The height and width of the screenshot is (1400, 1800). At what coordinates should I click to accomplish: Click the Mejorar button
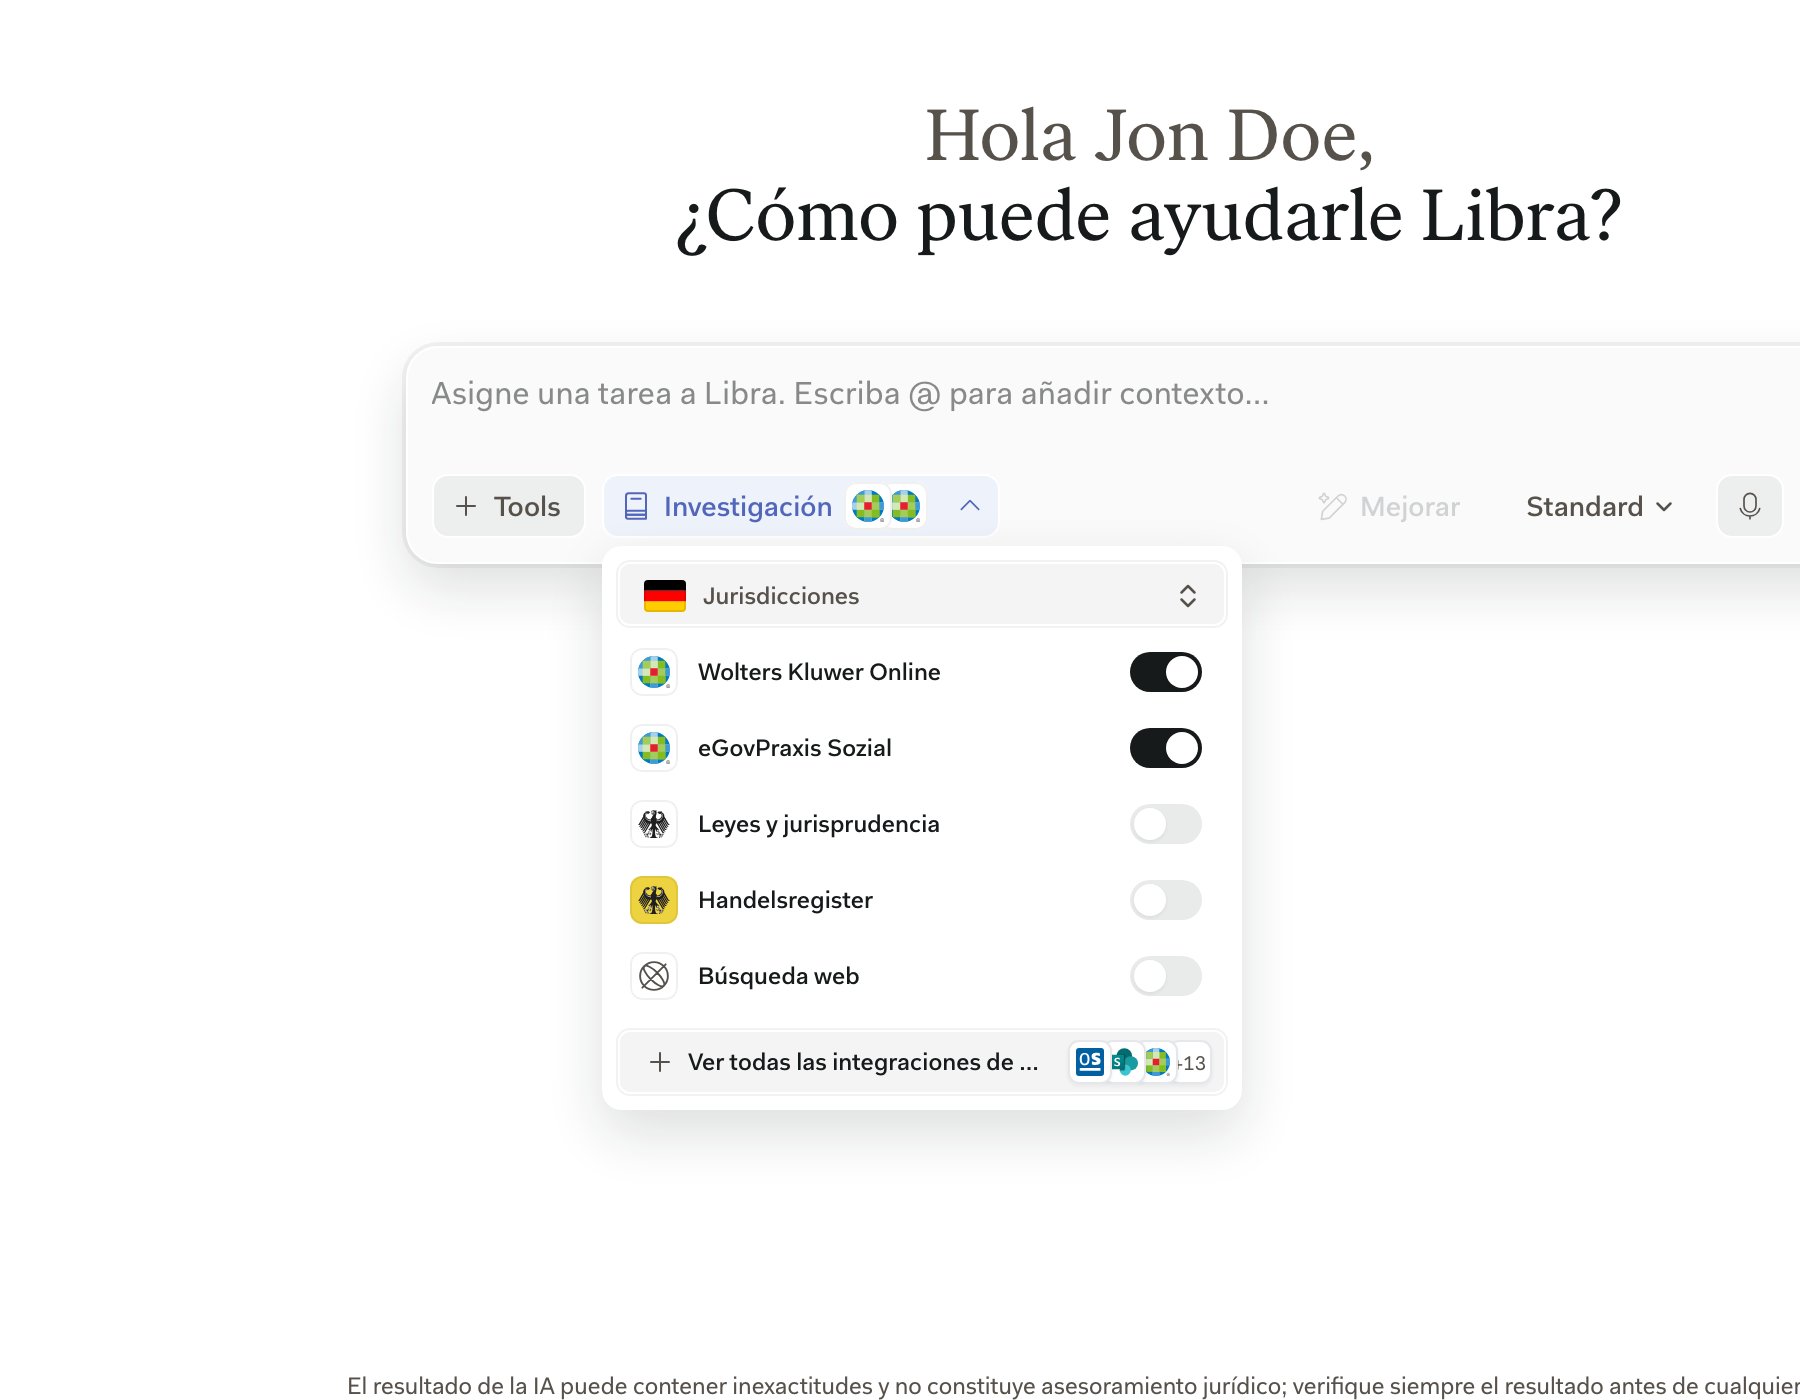(1389, 506)
